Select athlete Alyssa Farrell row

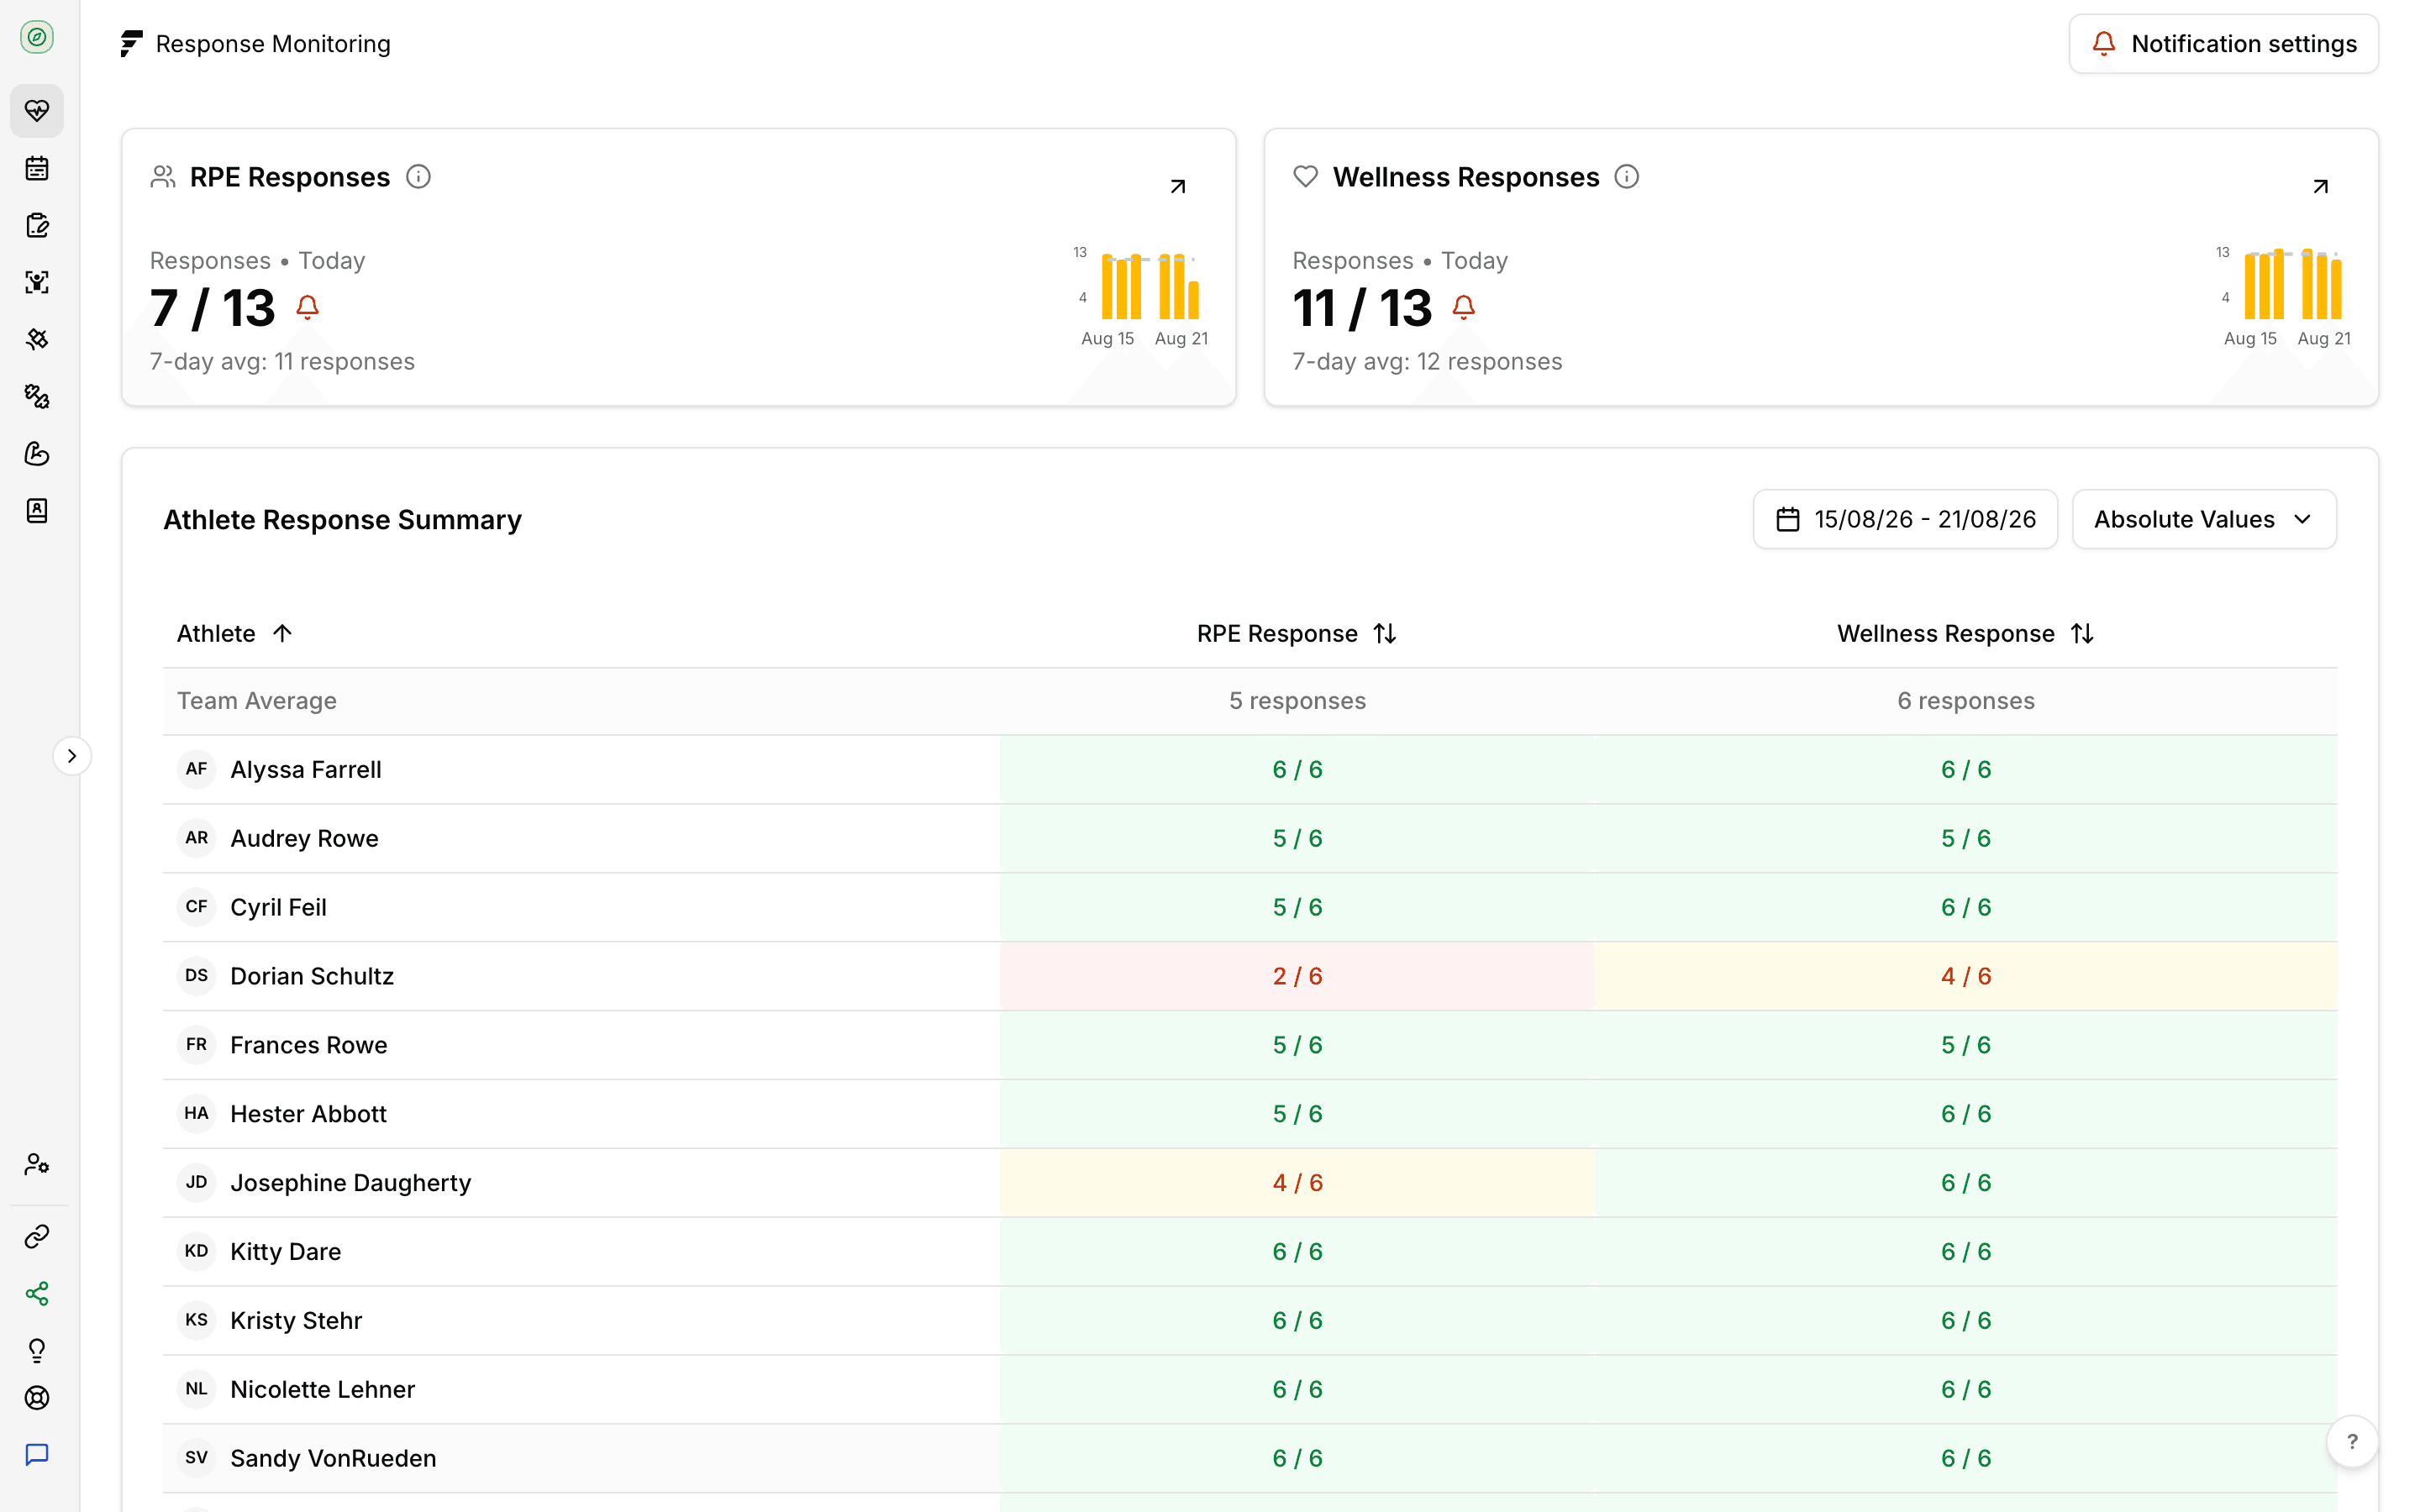1250,770
